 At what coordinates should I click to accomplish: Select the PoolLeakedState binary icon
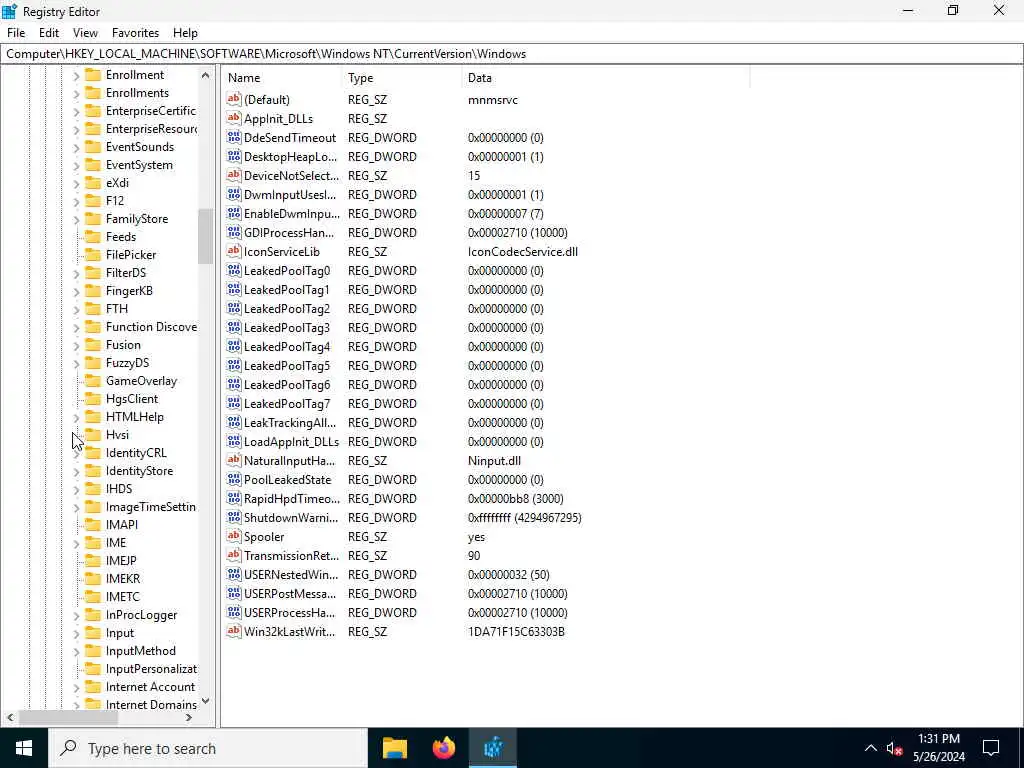click(x=234, y=479)
